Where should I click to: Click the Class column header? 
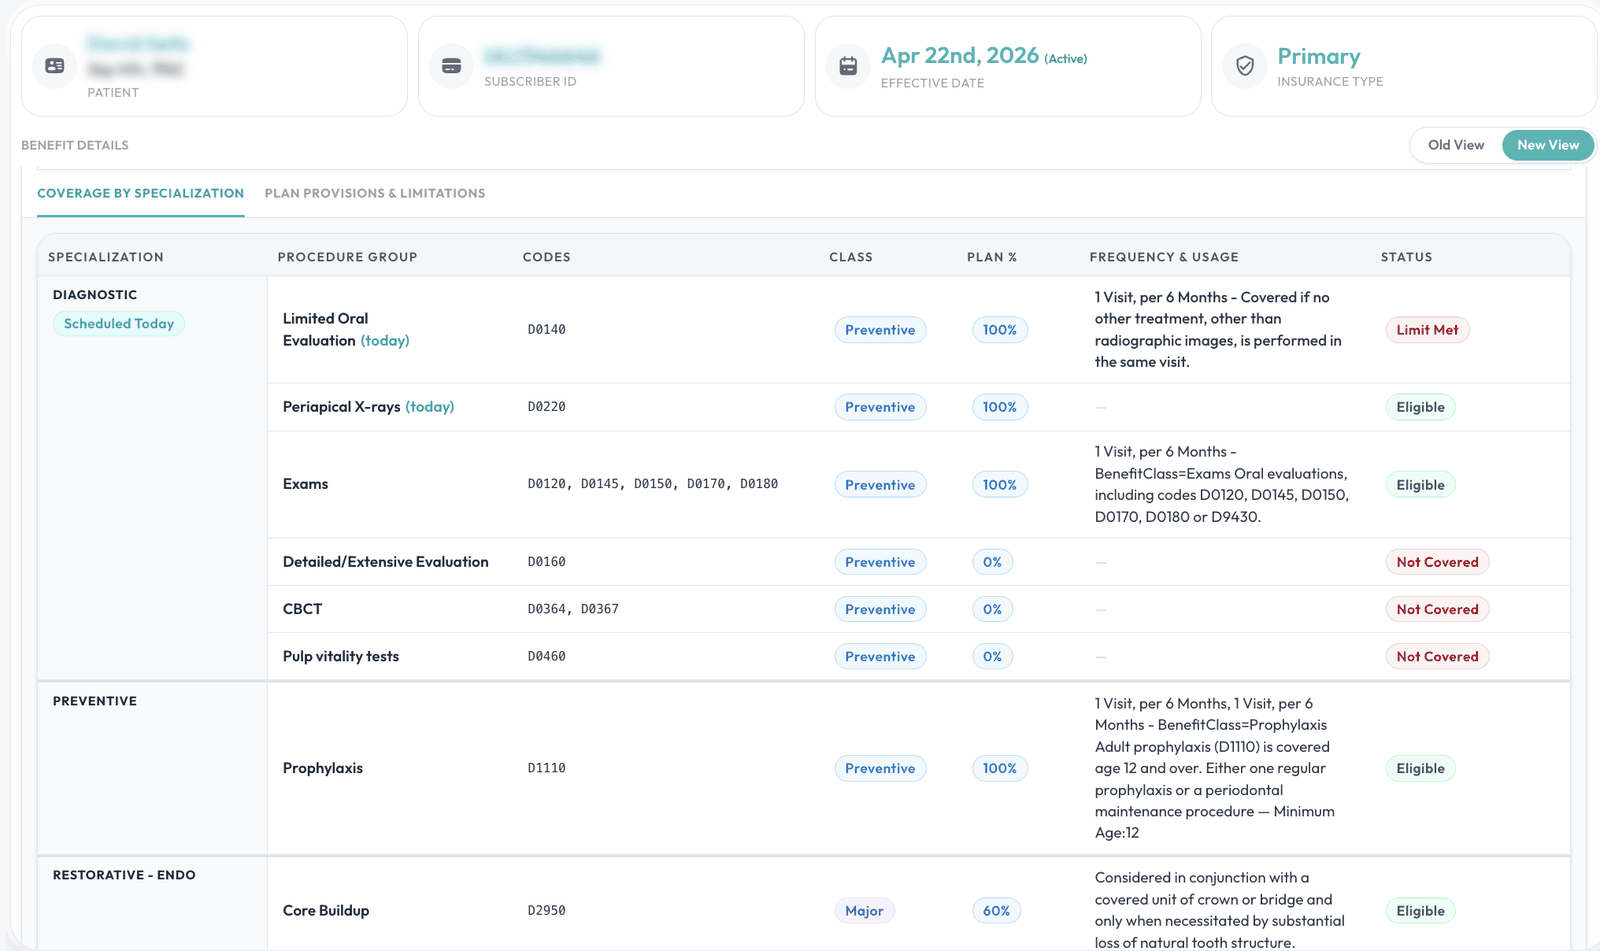pyautogui.click(x=851, y=257)
